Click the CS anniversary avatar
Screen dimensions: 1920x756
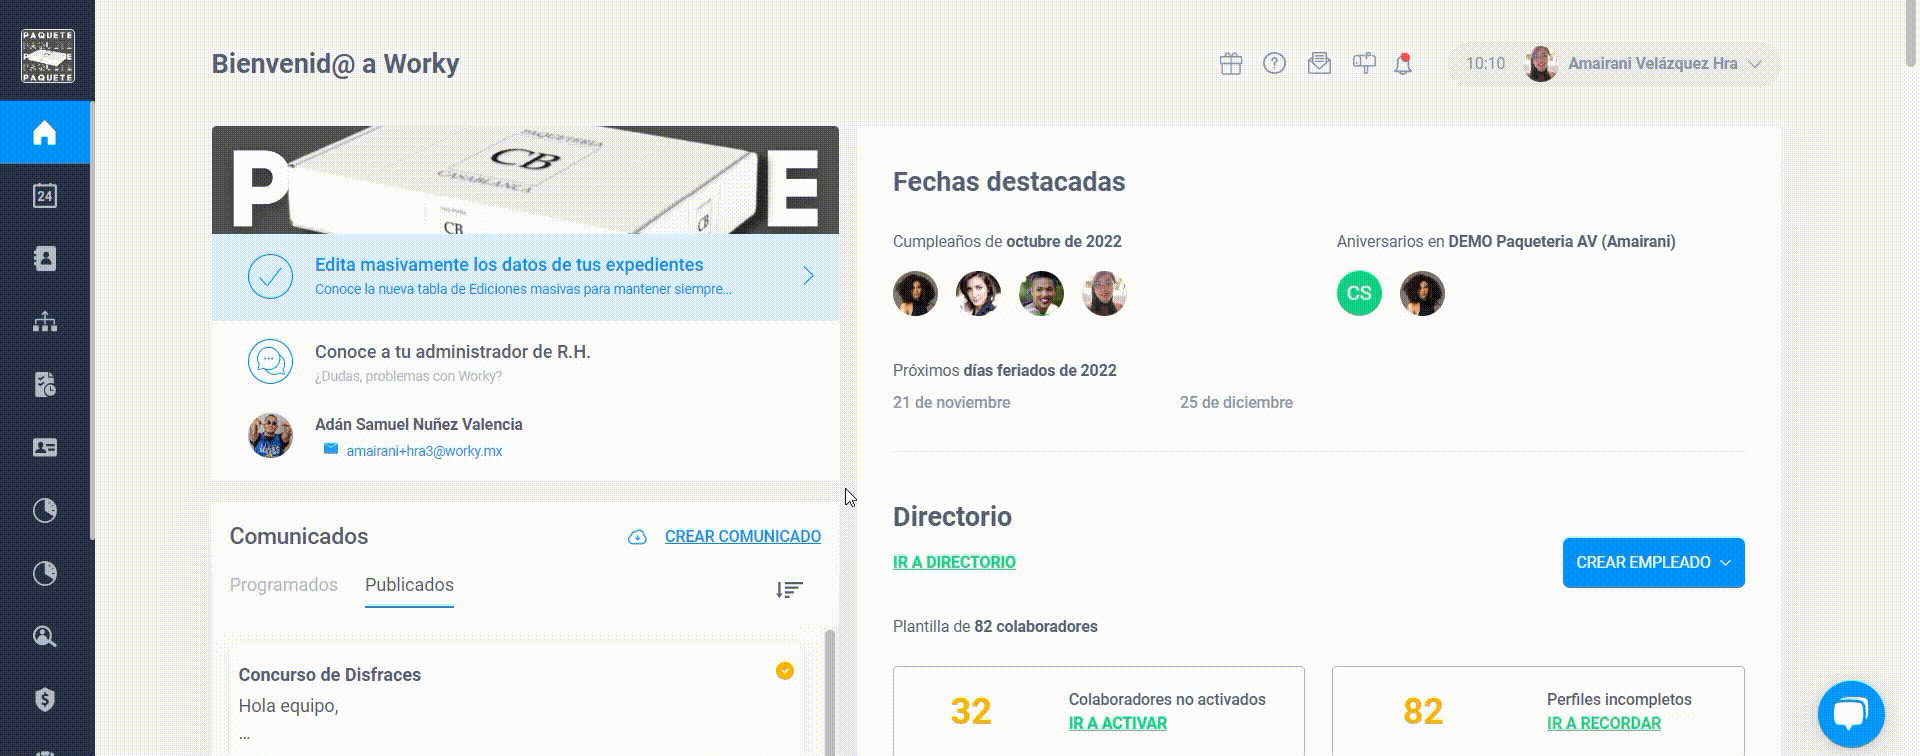(1359, 294)
